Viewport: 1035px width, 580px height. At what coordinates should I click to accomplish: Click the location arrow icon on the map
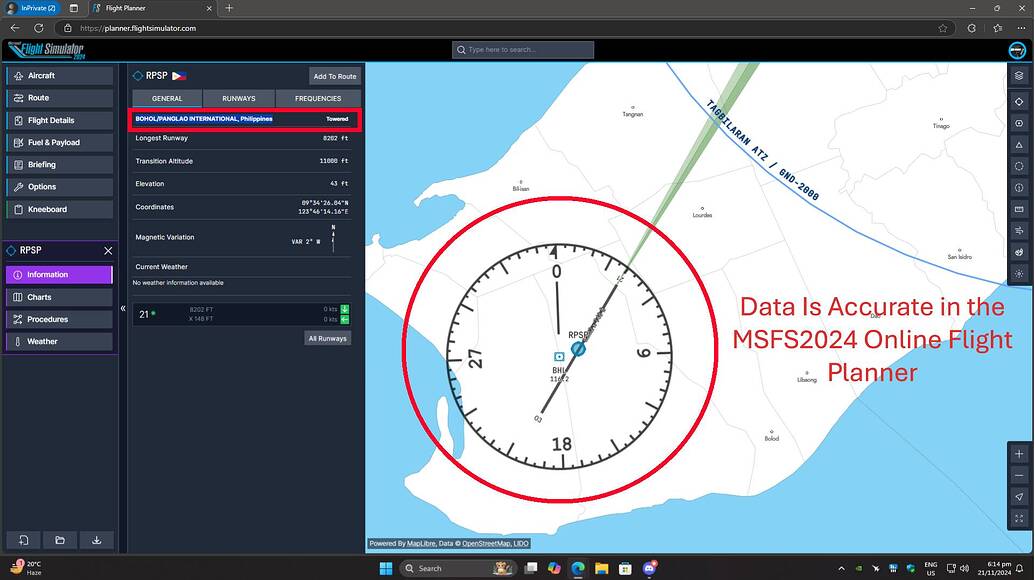coord(1018,497)
